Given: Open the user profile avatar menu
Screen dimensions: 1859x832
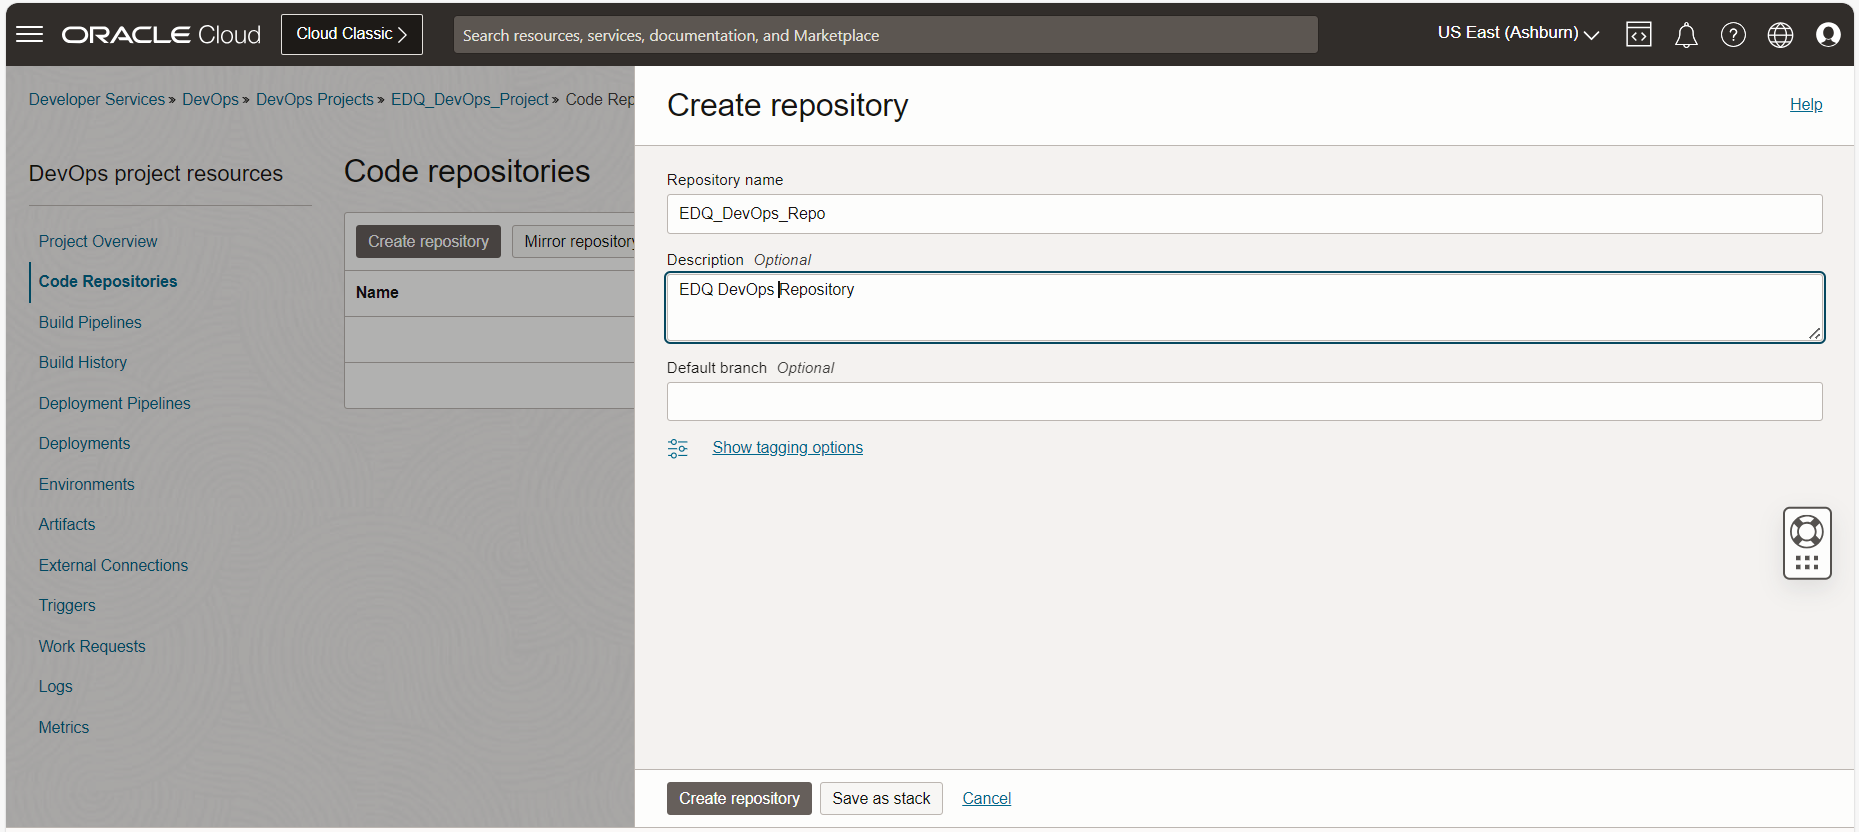Looking at the screenshot, I should 1828,35.
